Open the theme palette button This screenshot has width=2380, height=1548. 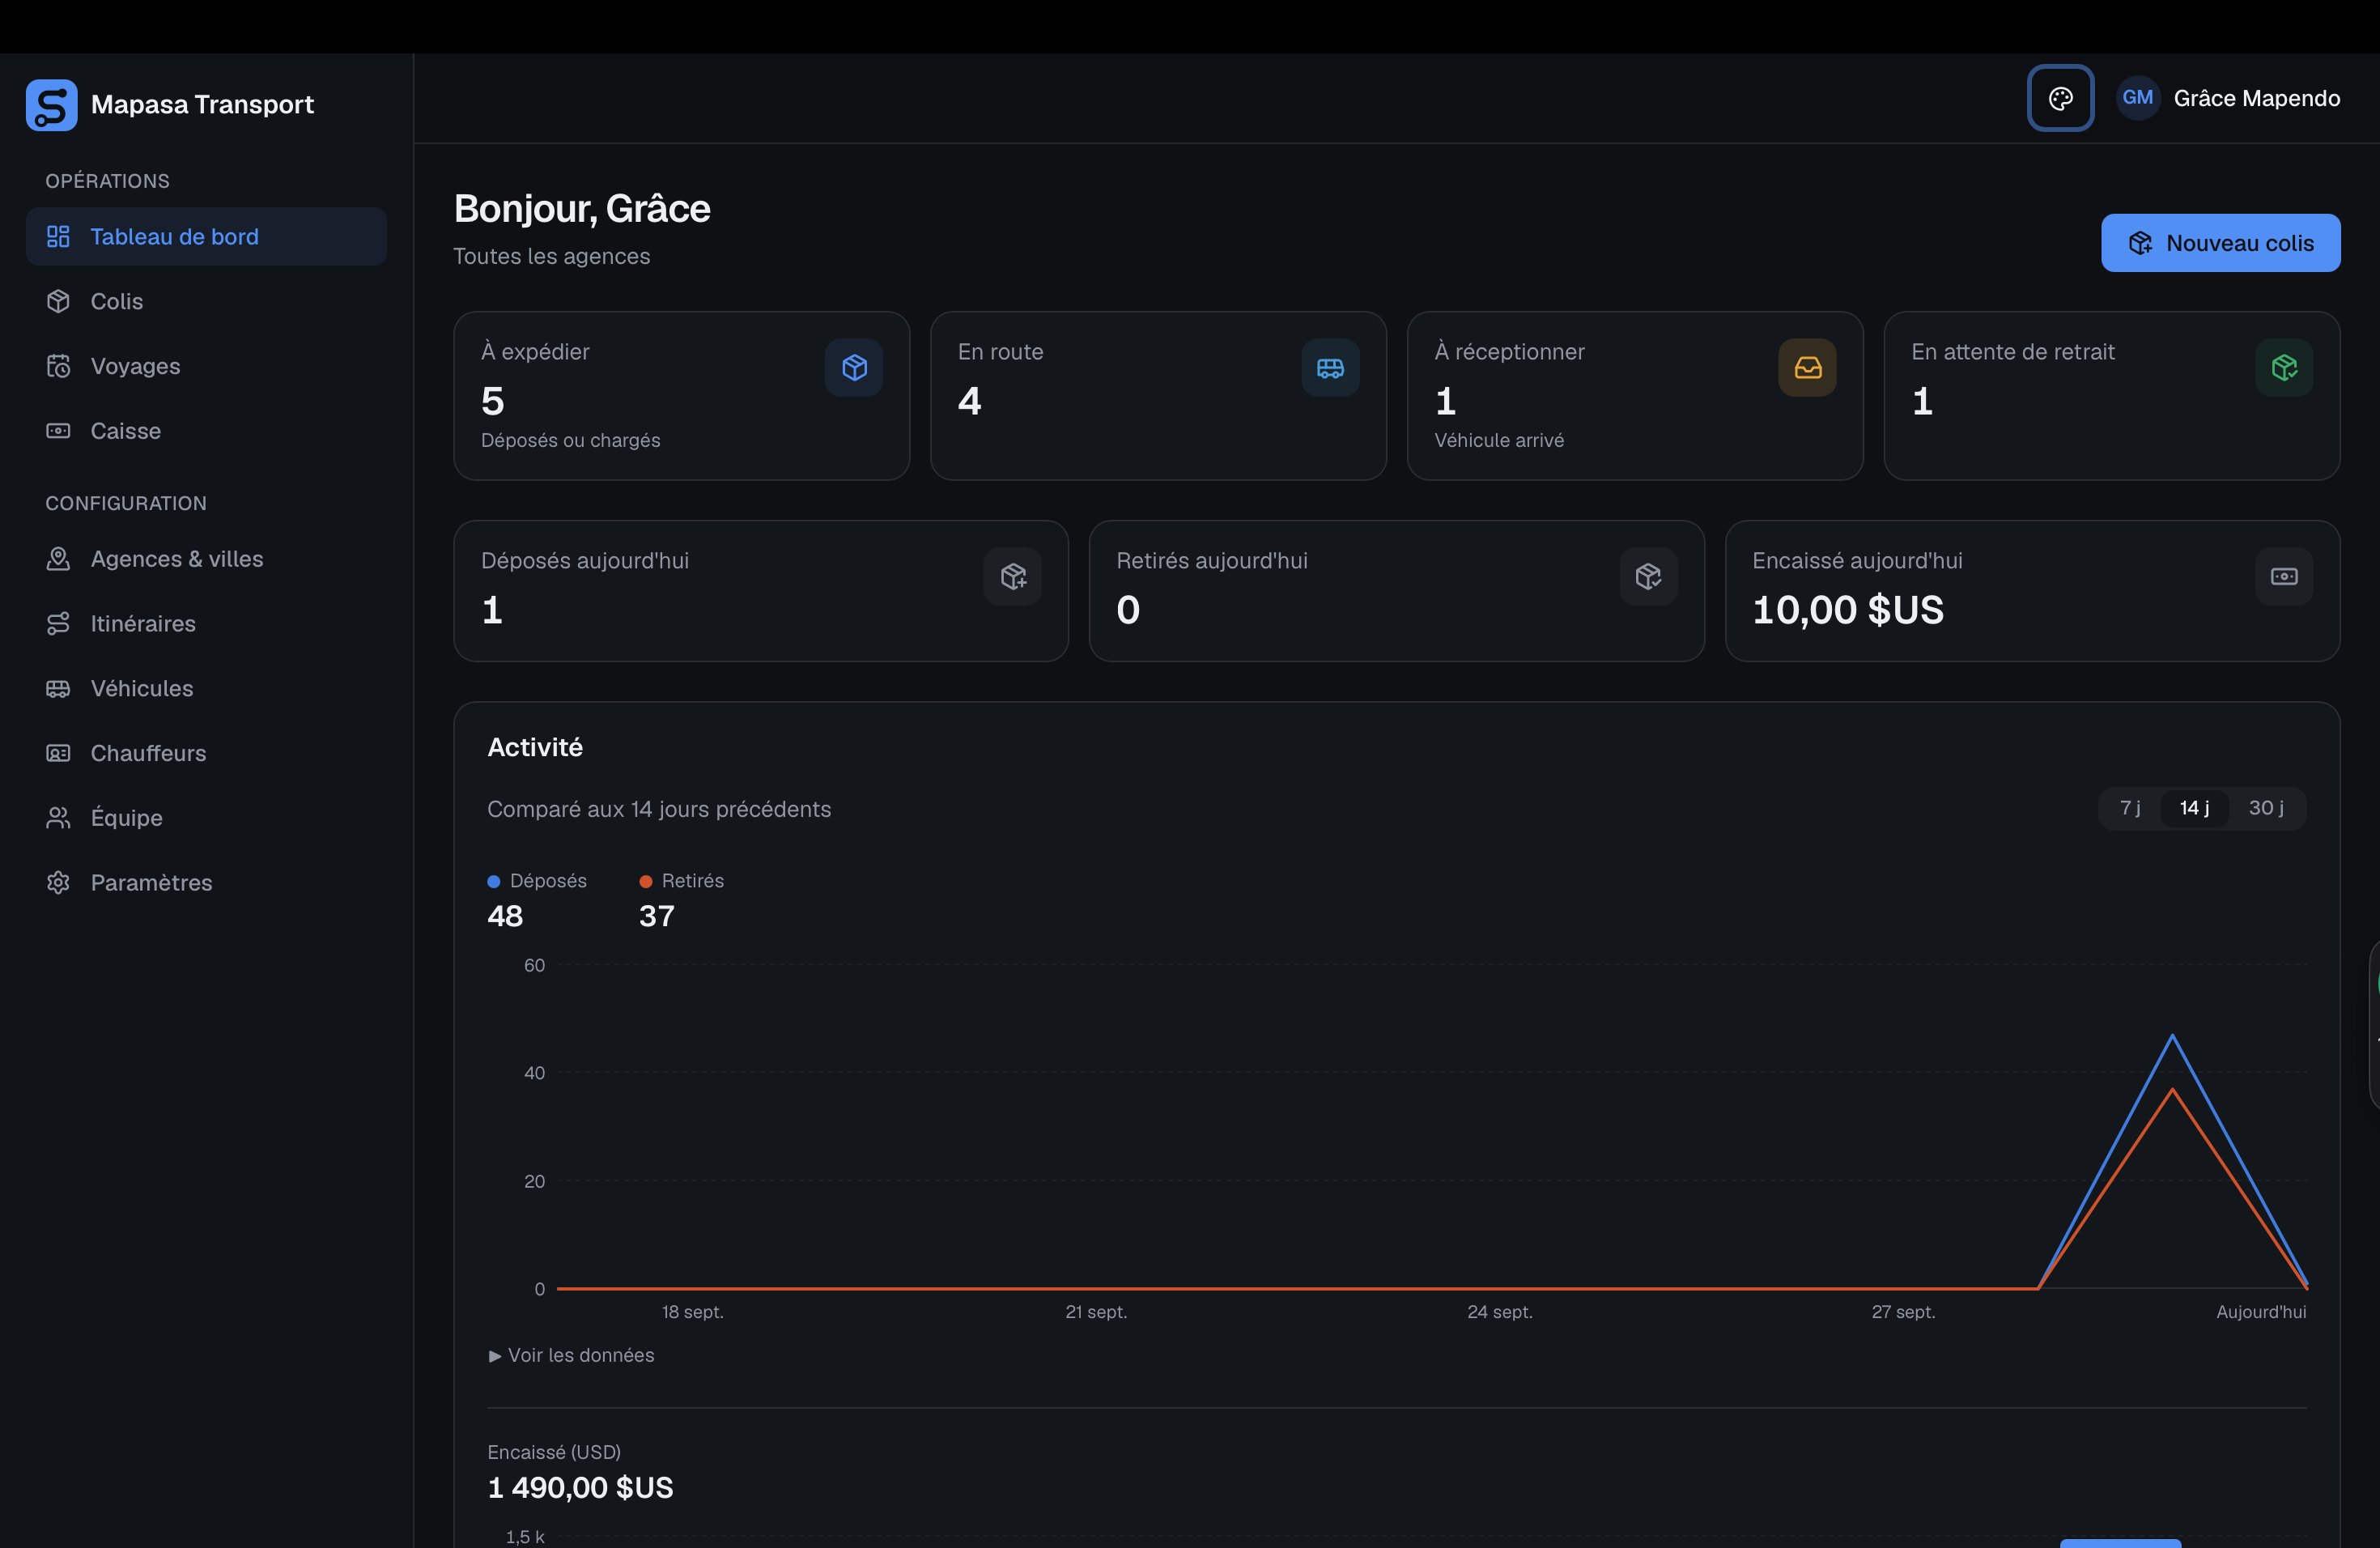tap(2060, 98)
